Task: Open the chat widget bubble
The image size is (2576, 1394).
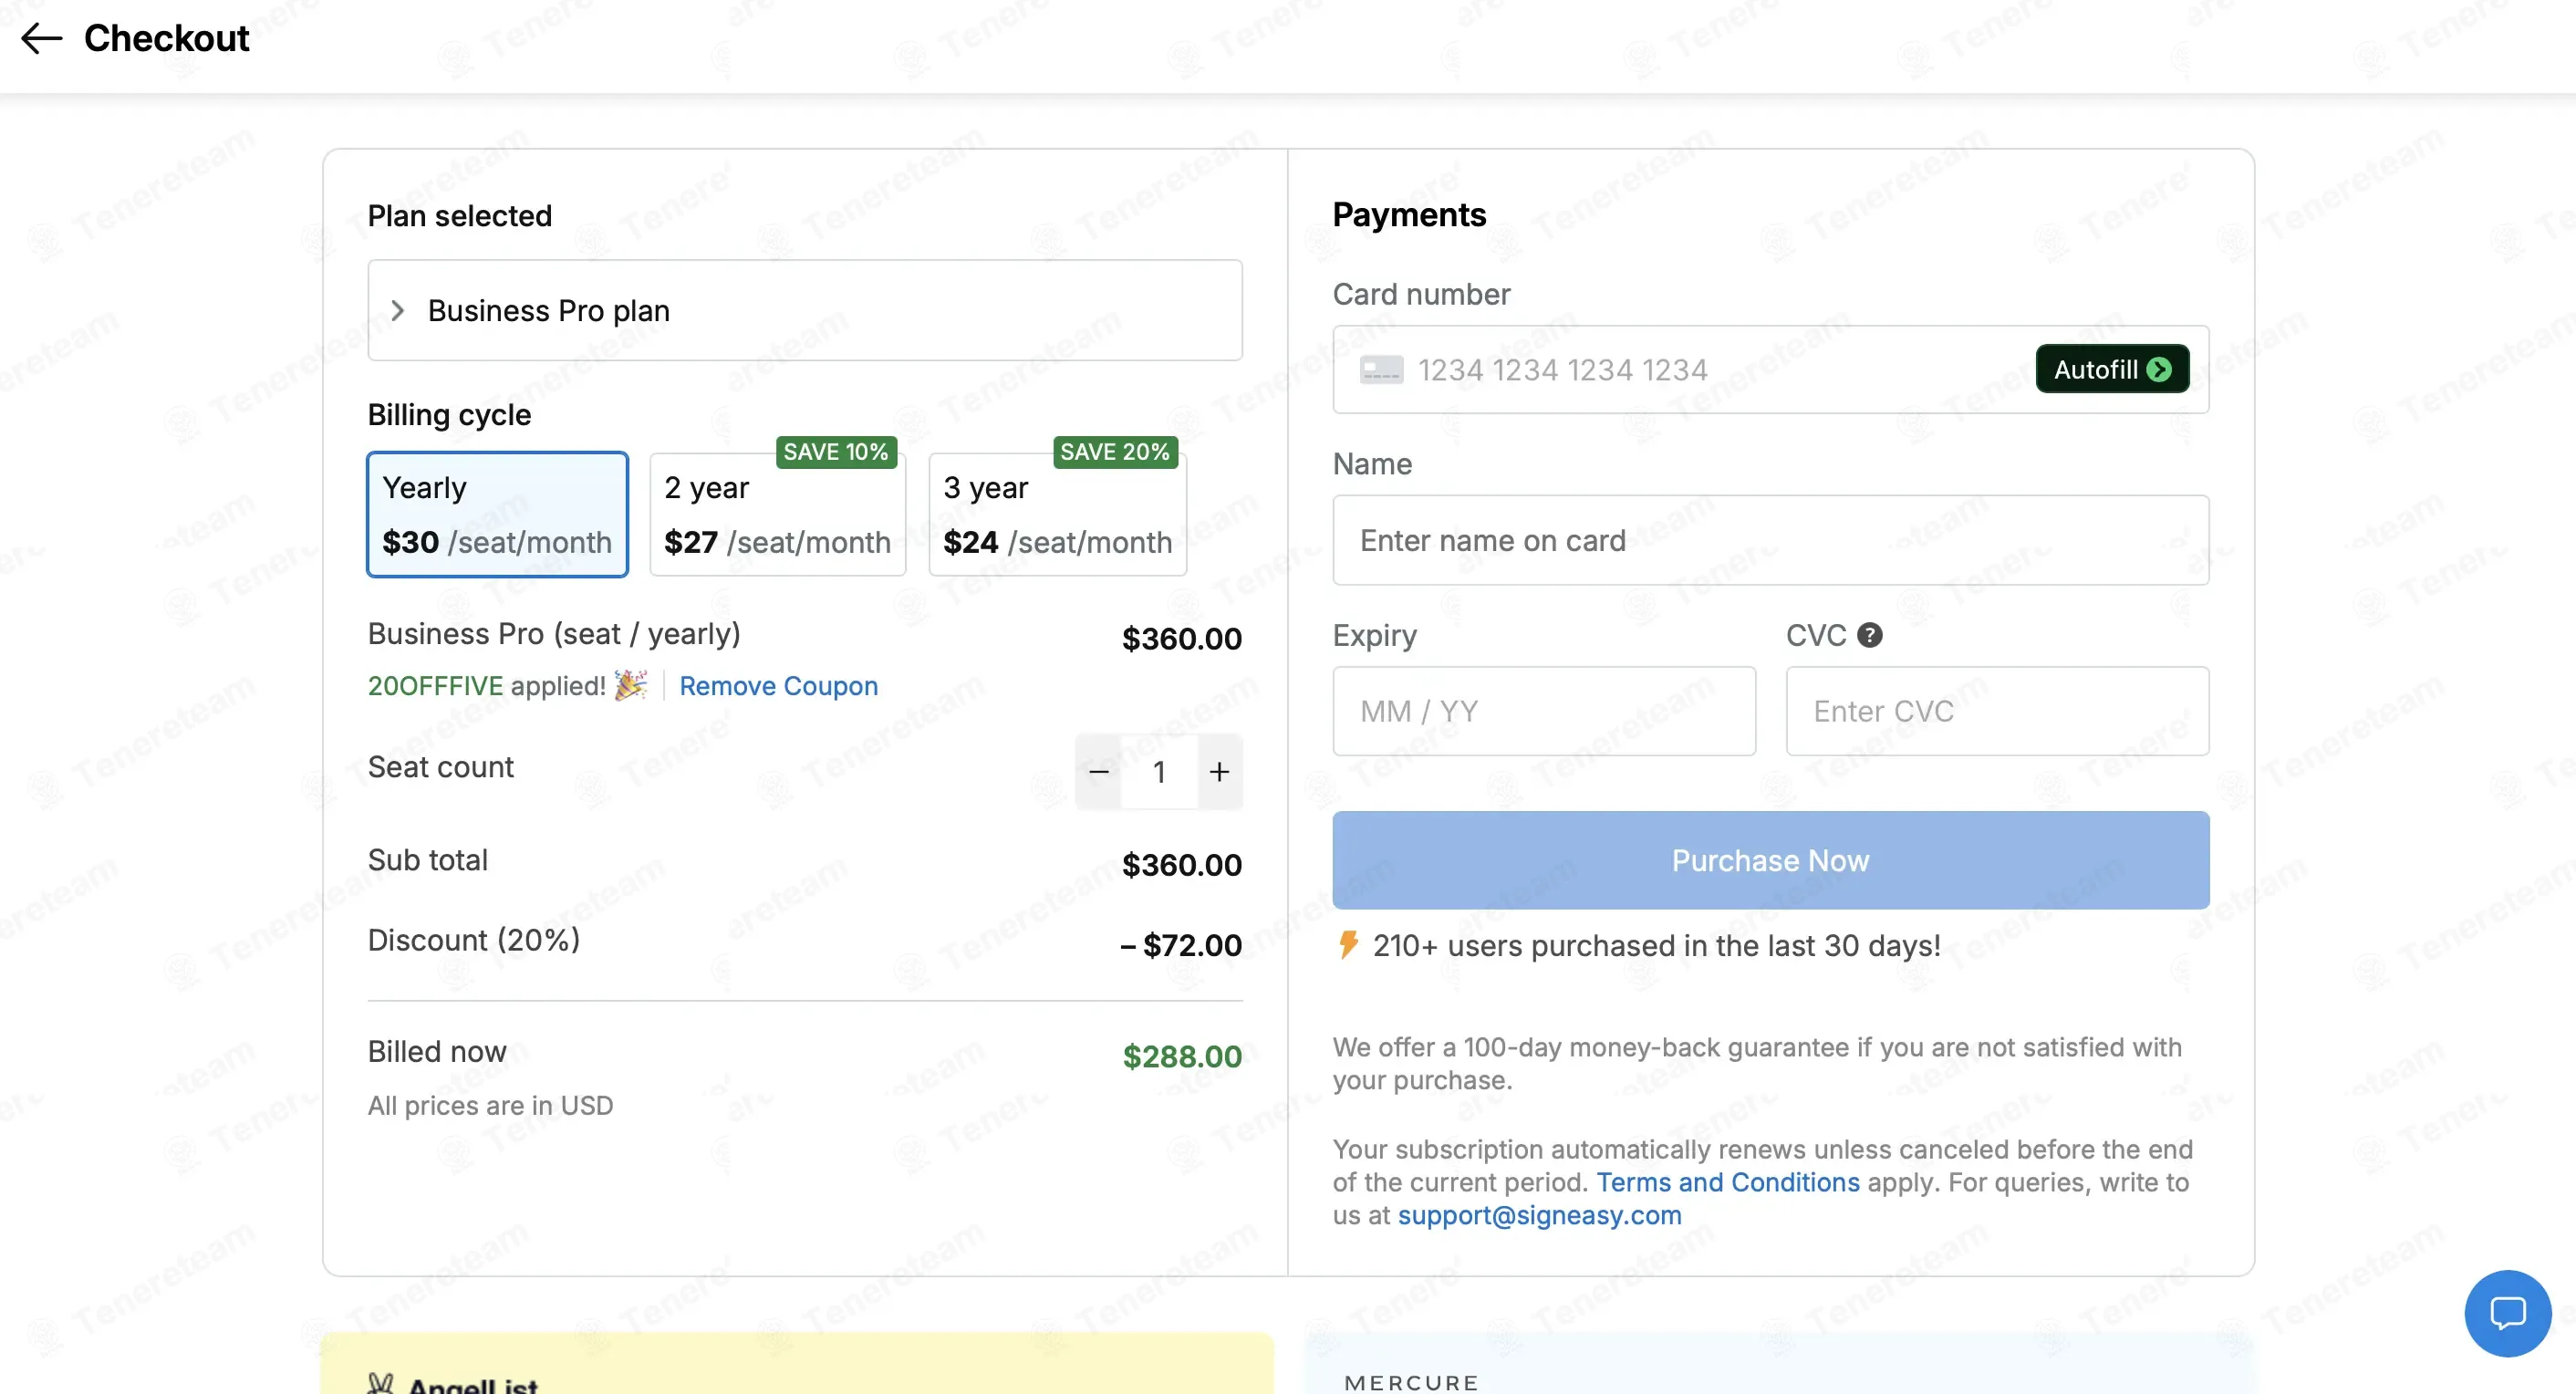Action: click(2507, 1313)
